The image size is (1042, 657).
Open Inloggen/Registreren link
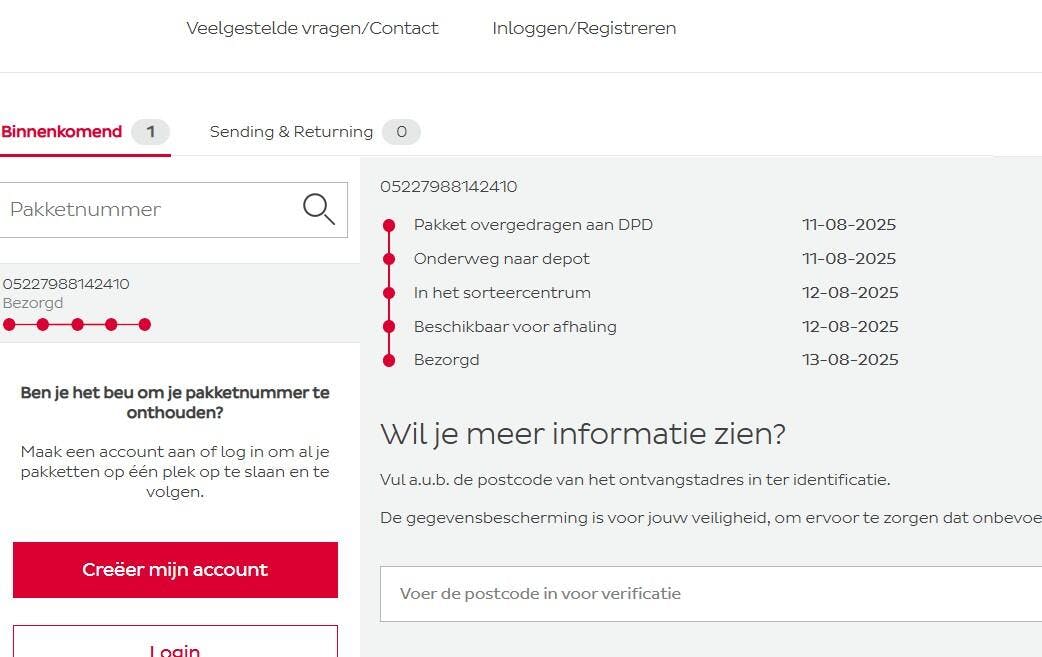[x=584, y=29]
